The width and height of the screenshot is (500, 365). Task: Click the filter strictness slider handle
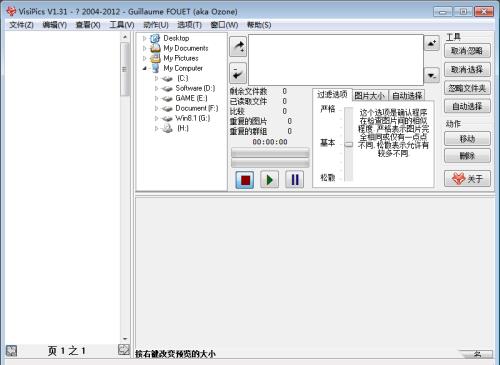[349, 144]
